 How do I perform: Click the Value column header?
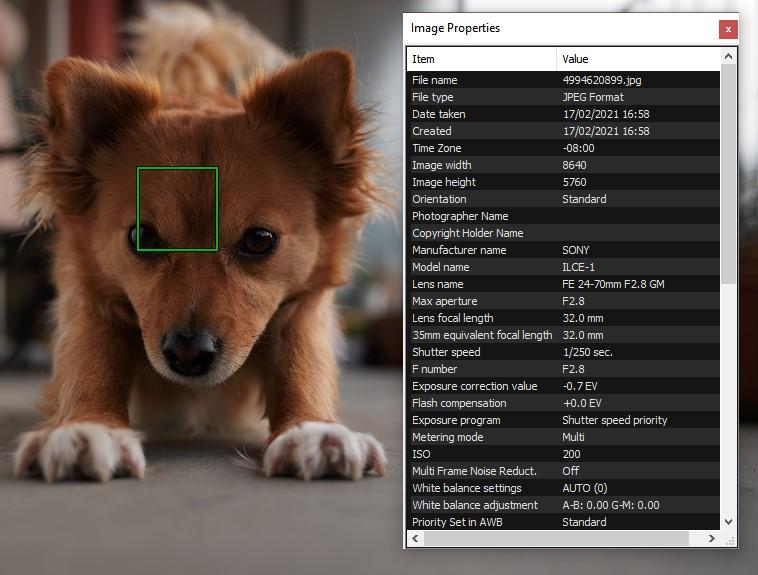(638, 59)
